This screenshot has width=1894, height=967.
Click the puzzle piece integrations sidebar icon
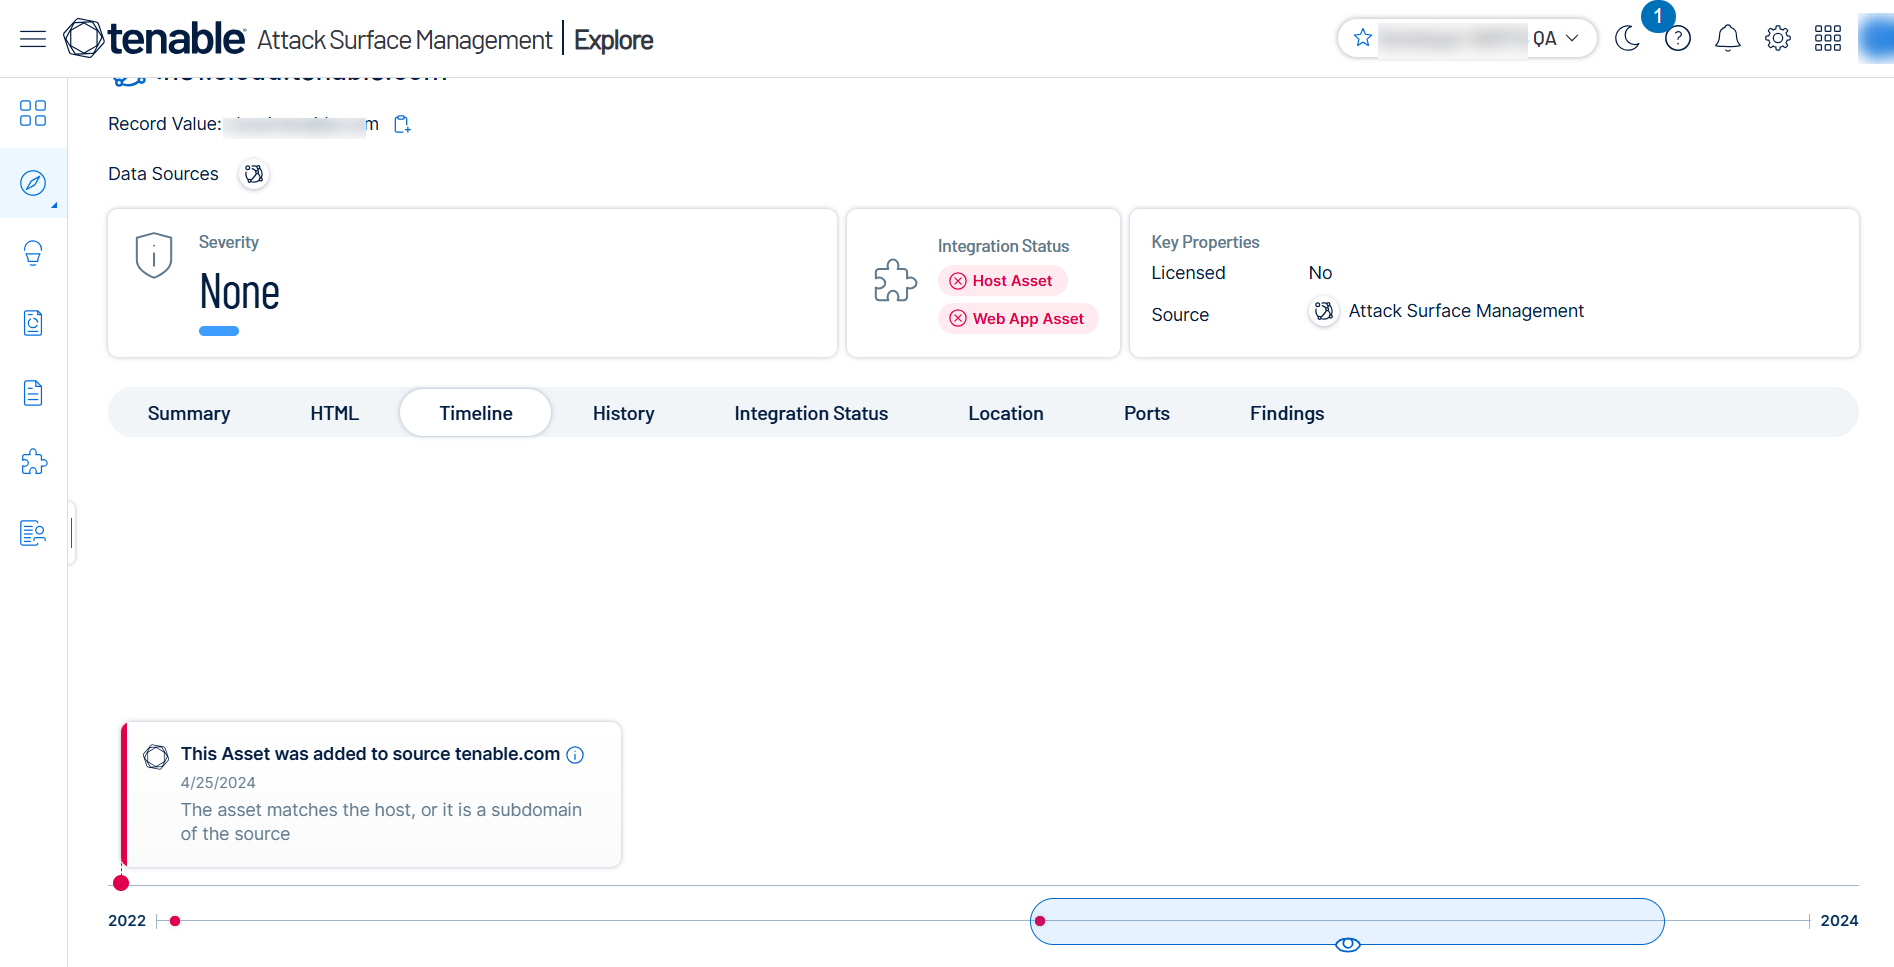[x=33, y=462]
